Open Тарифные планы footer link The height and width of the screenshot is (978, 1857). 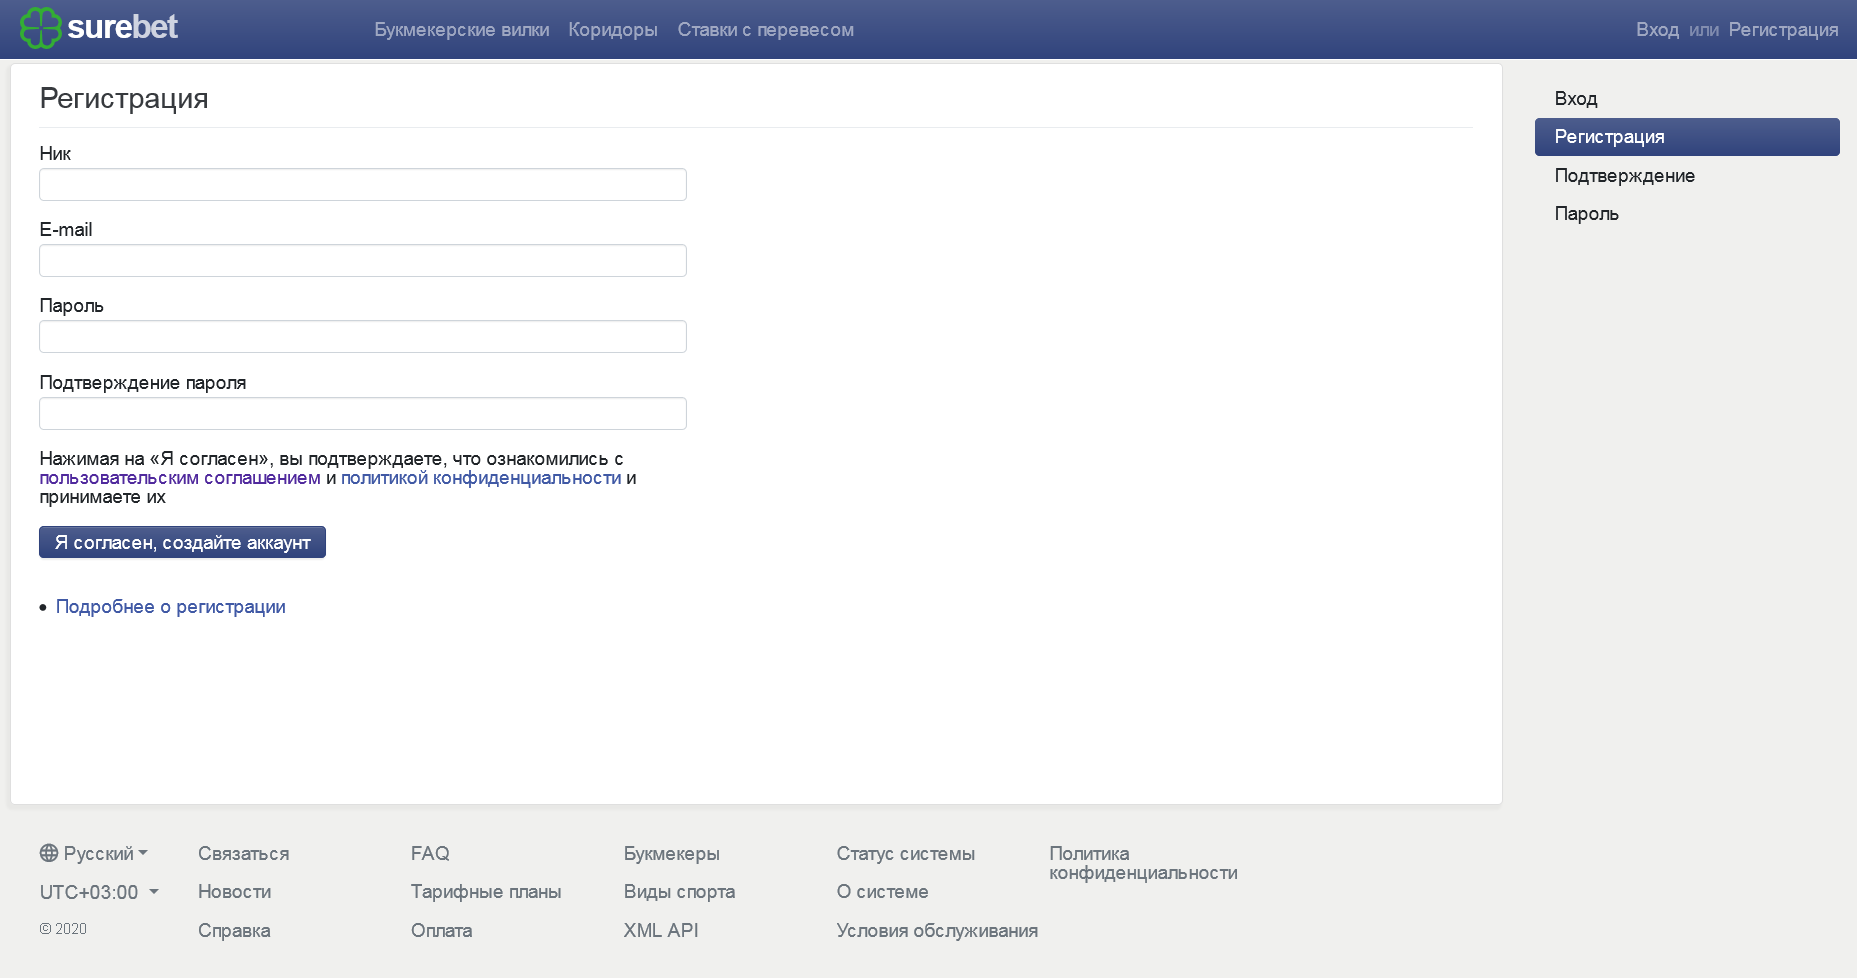[x=486, y=892]
